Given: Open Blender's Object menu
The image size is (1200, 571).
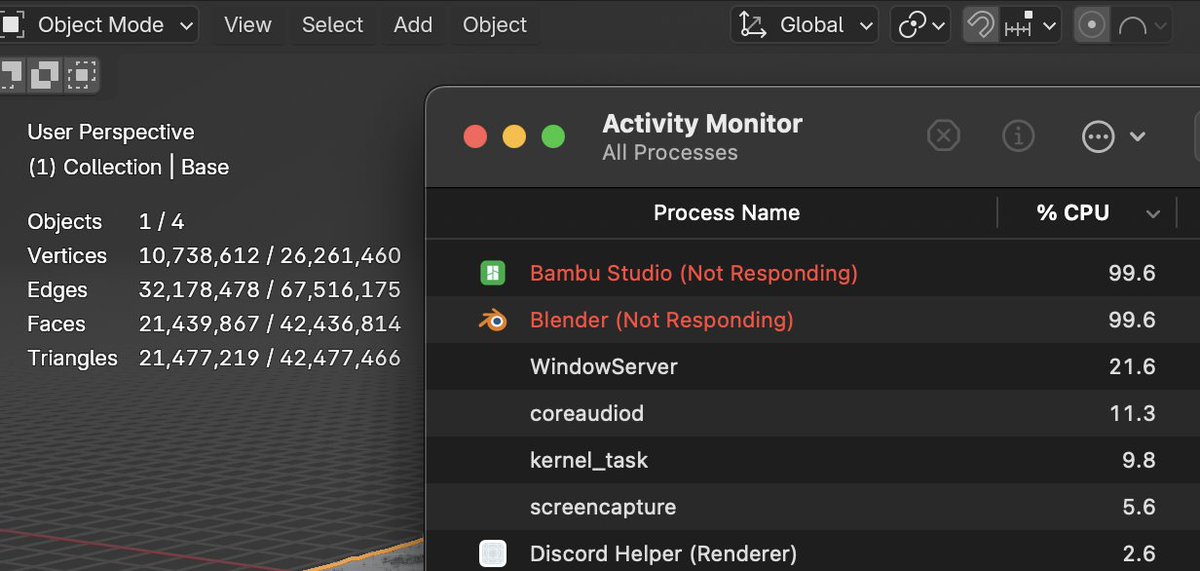Looking at the screenshot, I should (x=494, y=25).
